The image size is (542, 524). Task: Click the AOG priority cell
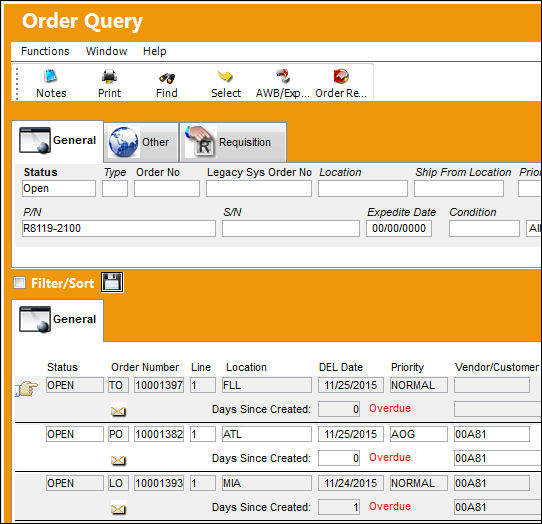click(x=419, y=434)
